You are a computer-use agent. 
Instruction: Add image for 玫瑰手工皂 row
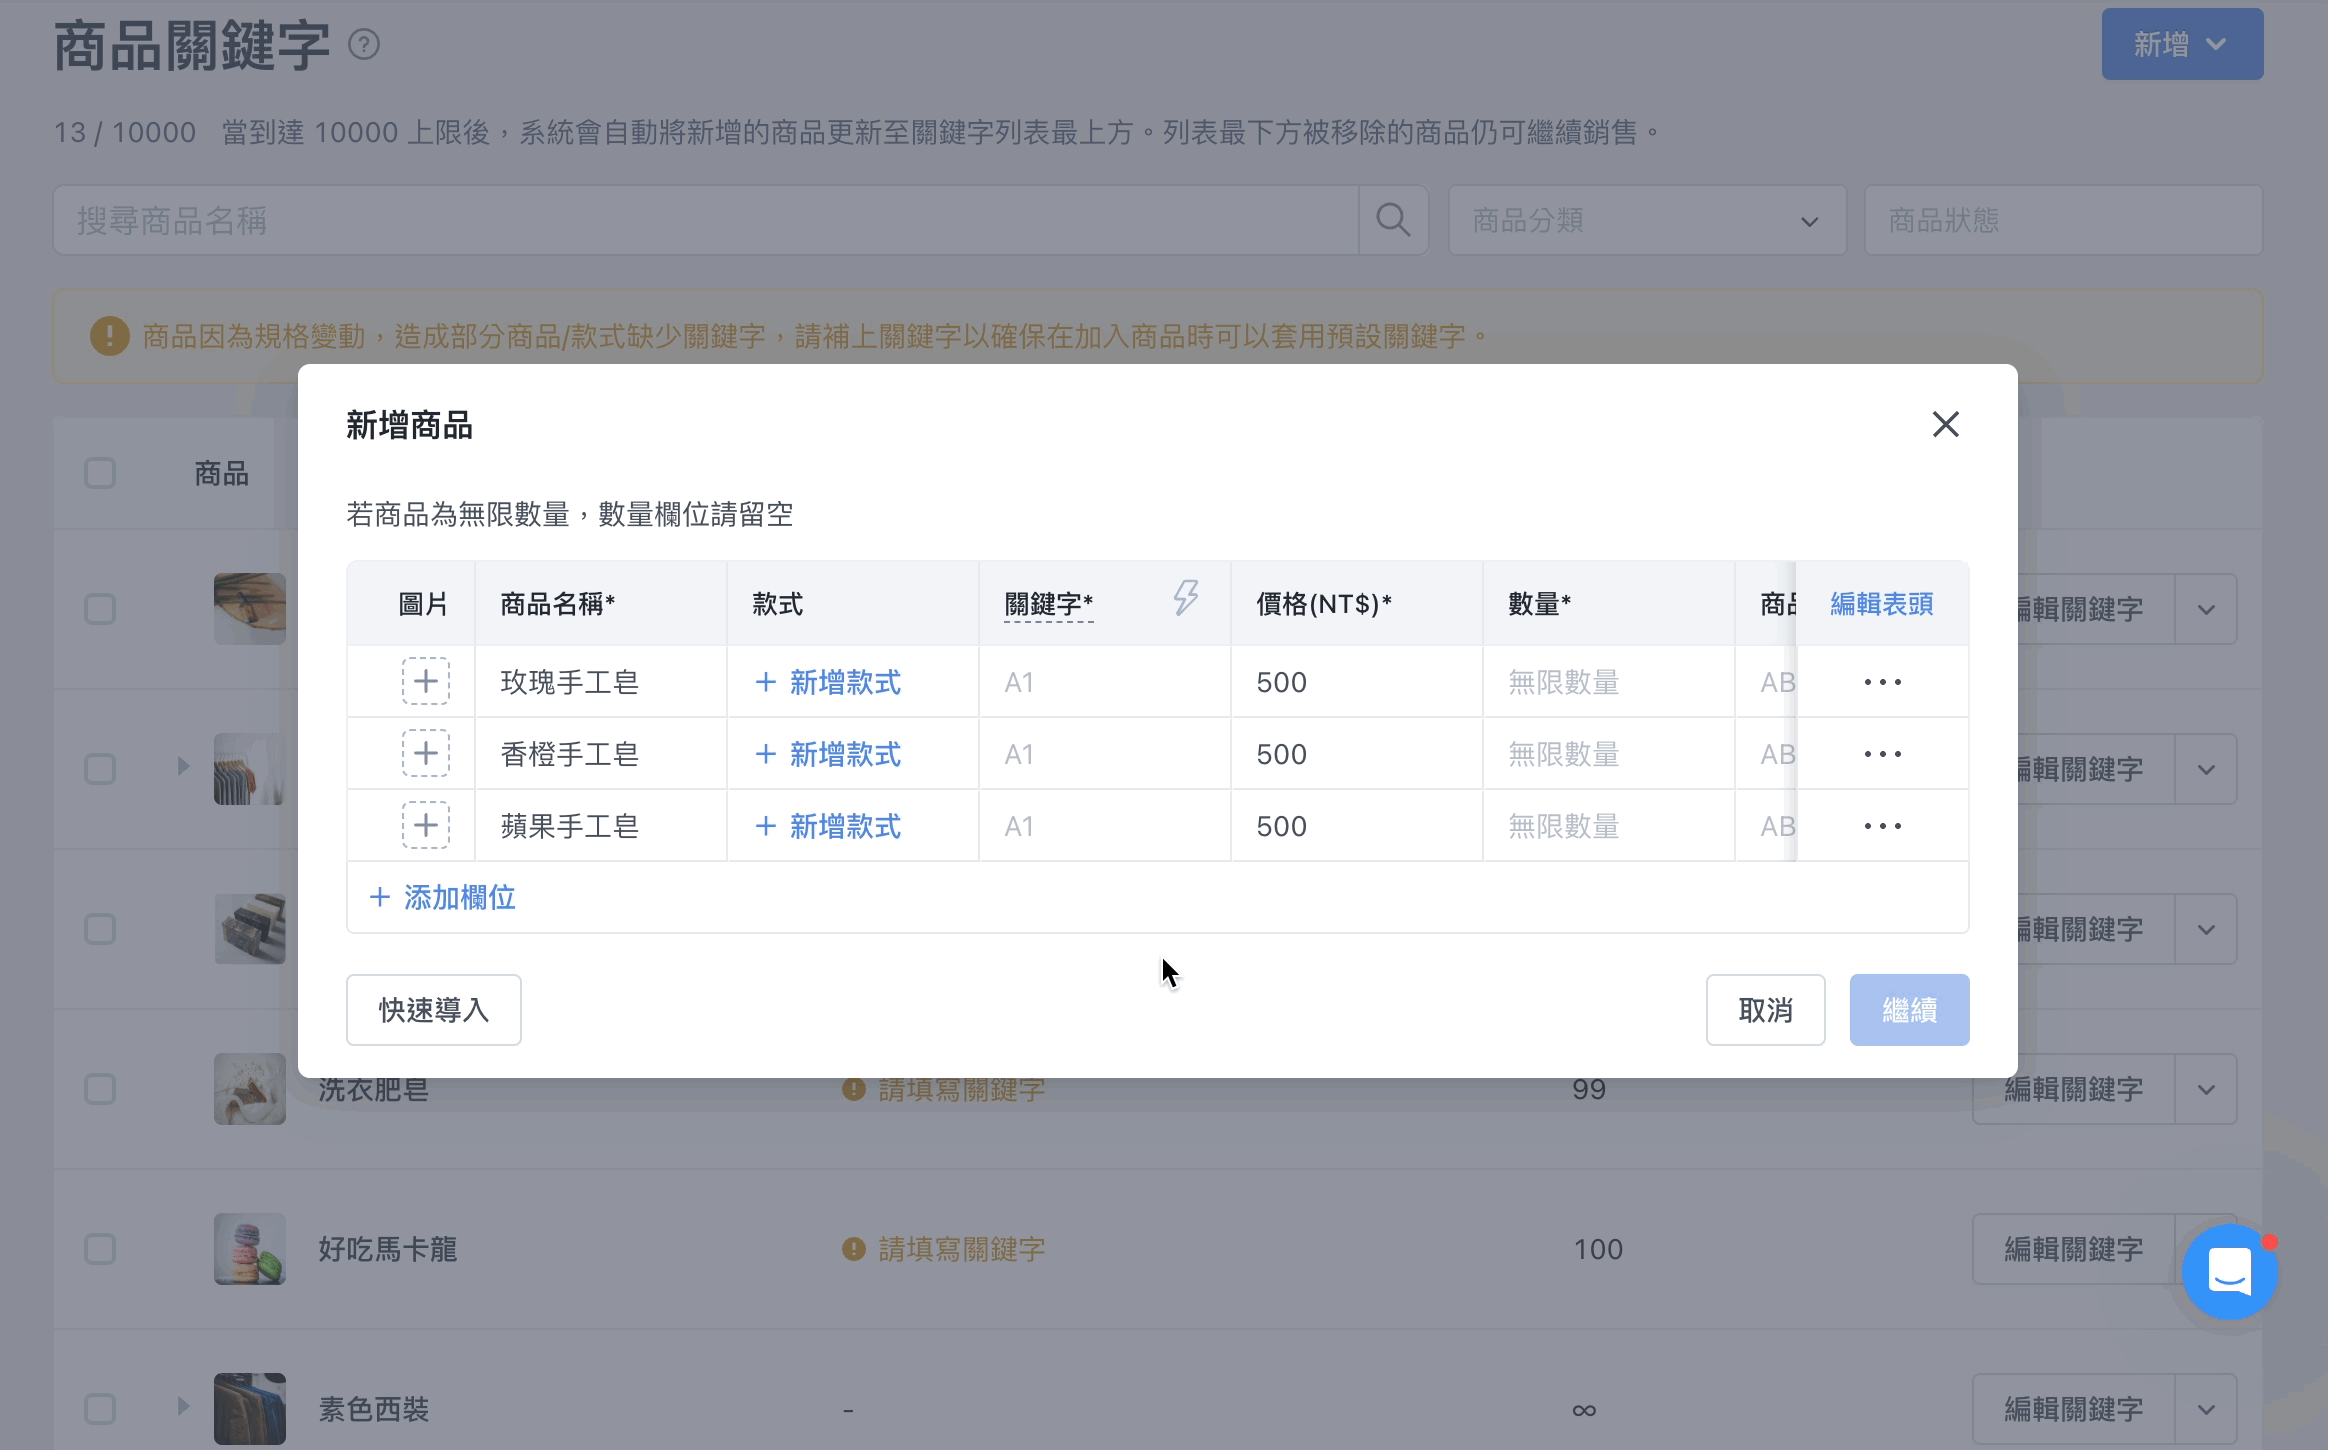(x=426, y=682)
